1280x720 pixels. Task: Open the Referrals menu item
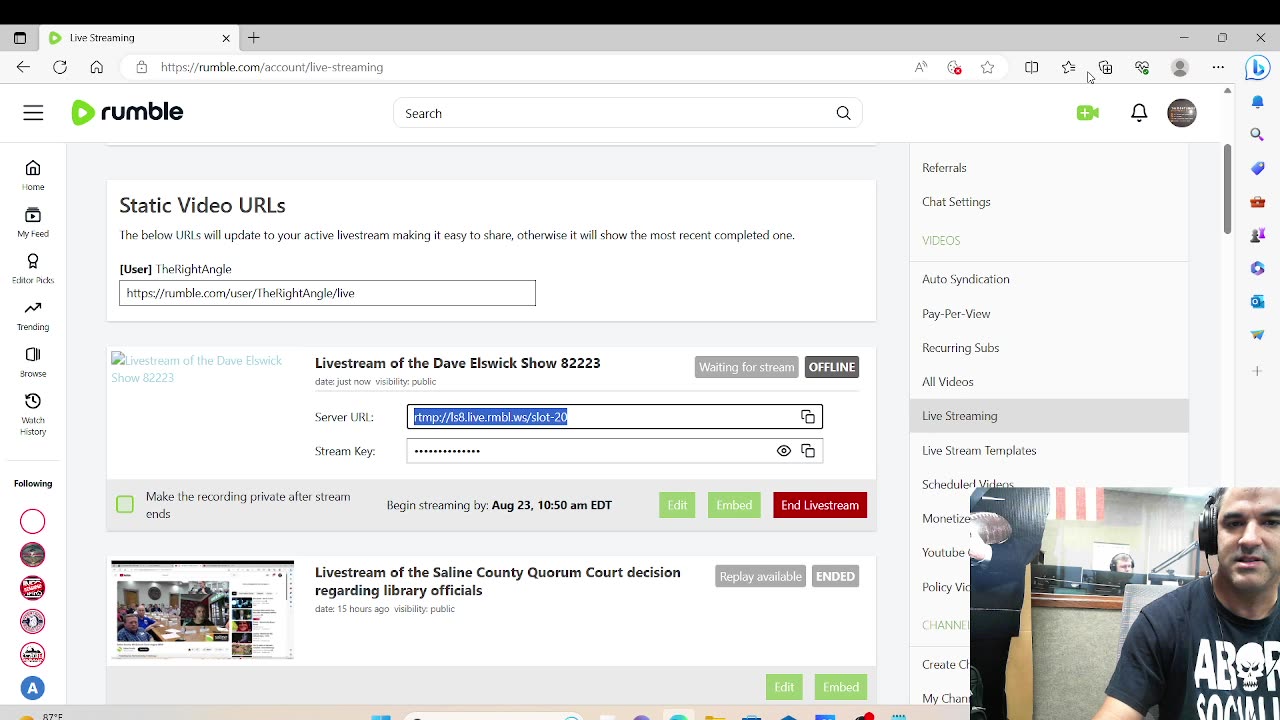pos(944,168)
